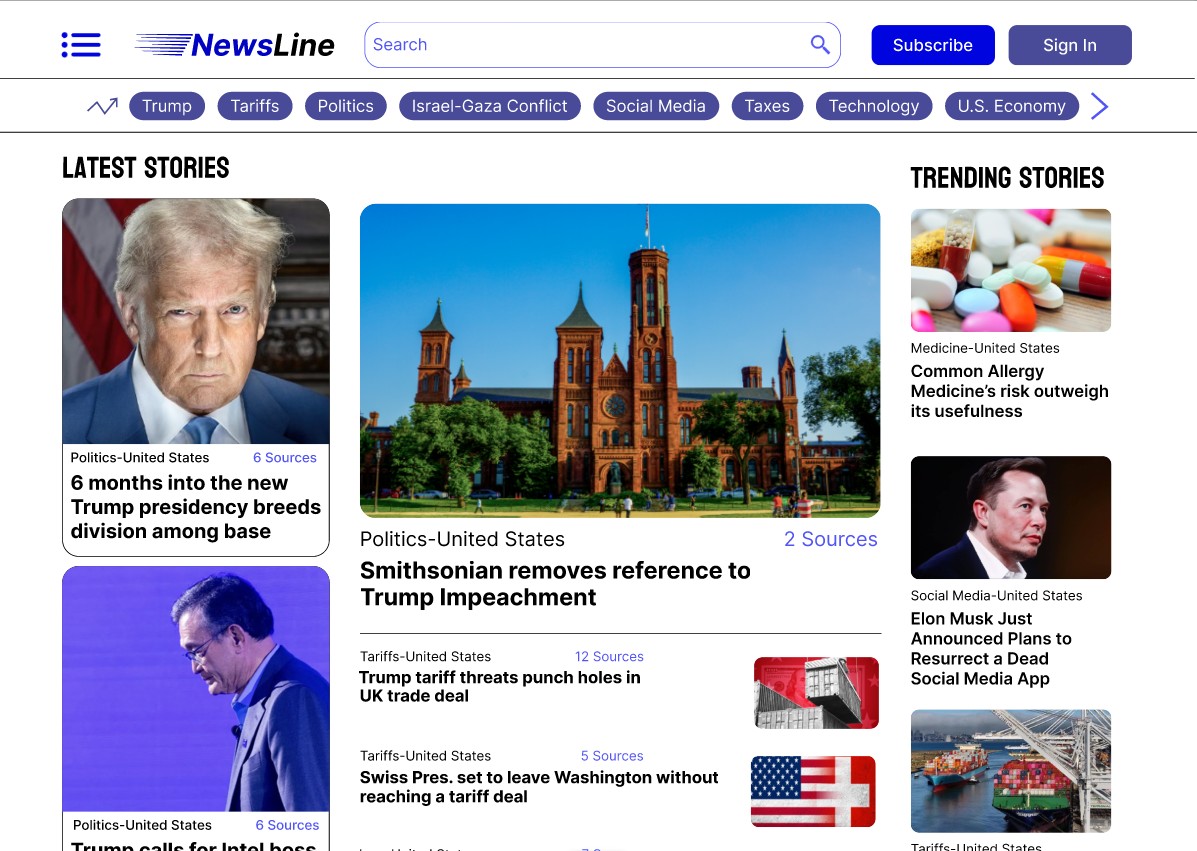Click the US-Swiss flag thumbnail
The image size is (1197, 851).
tap(813, 791)
